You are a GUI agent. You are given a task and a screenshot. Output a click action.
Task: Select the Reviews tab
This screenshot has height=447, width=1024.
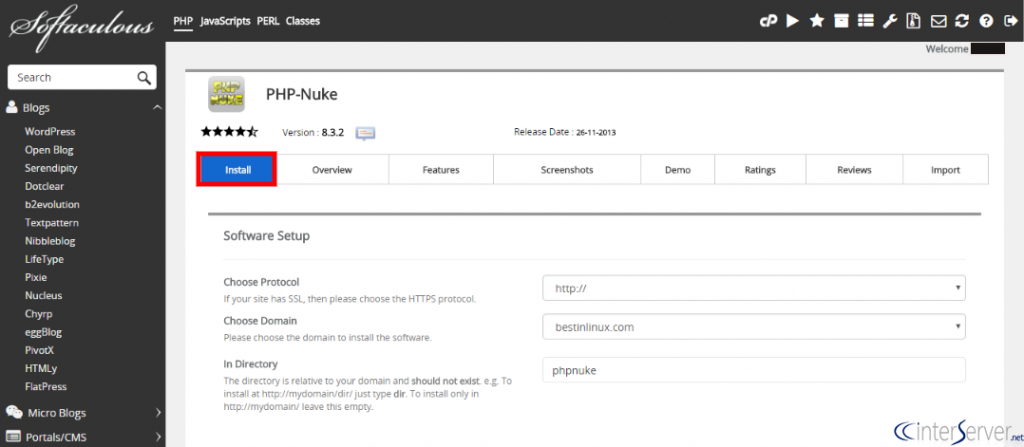pyautogui.click(x=854, y=170)
